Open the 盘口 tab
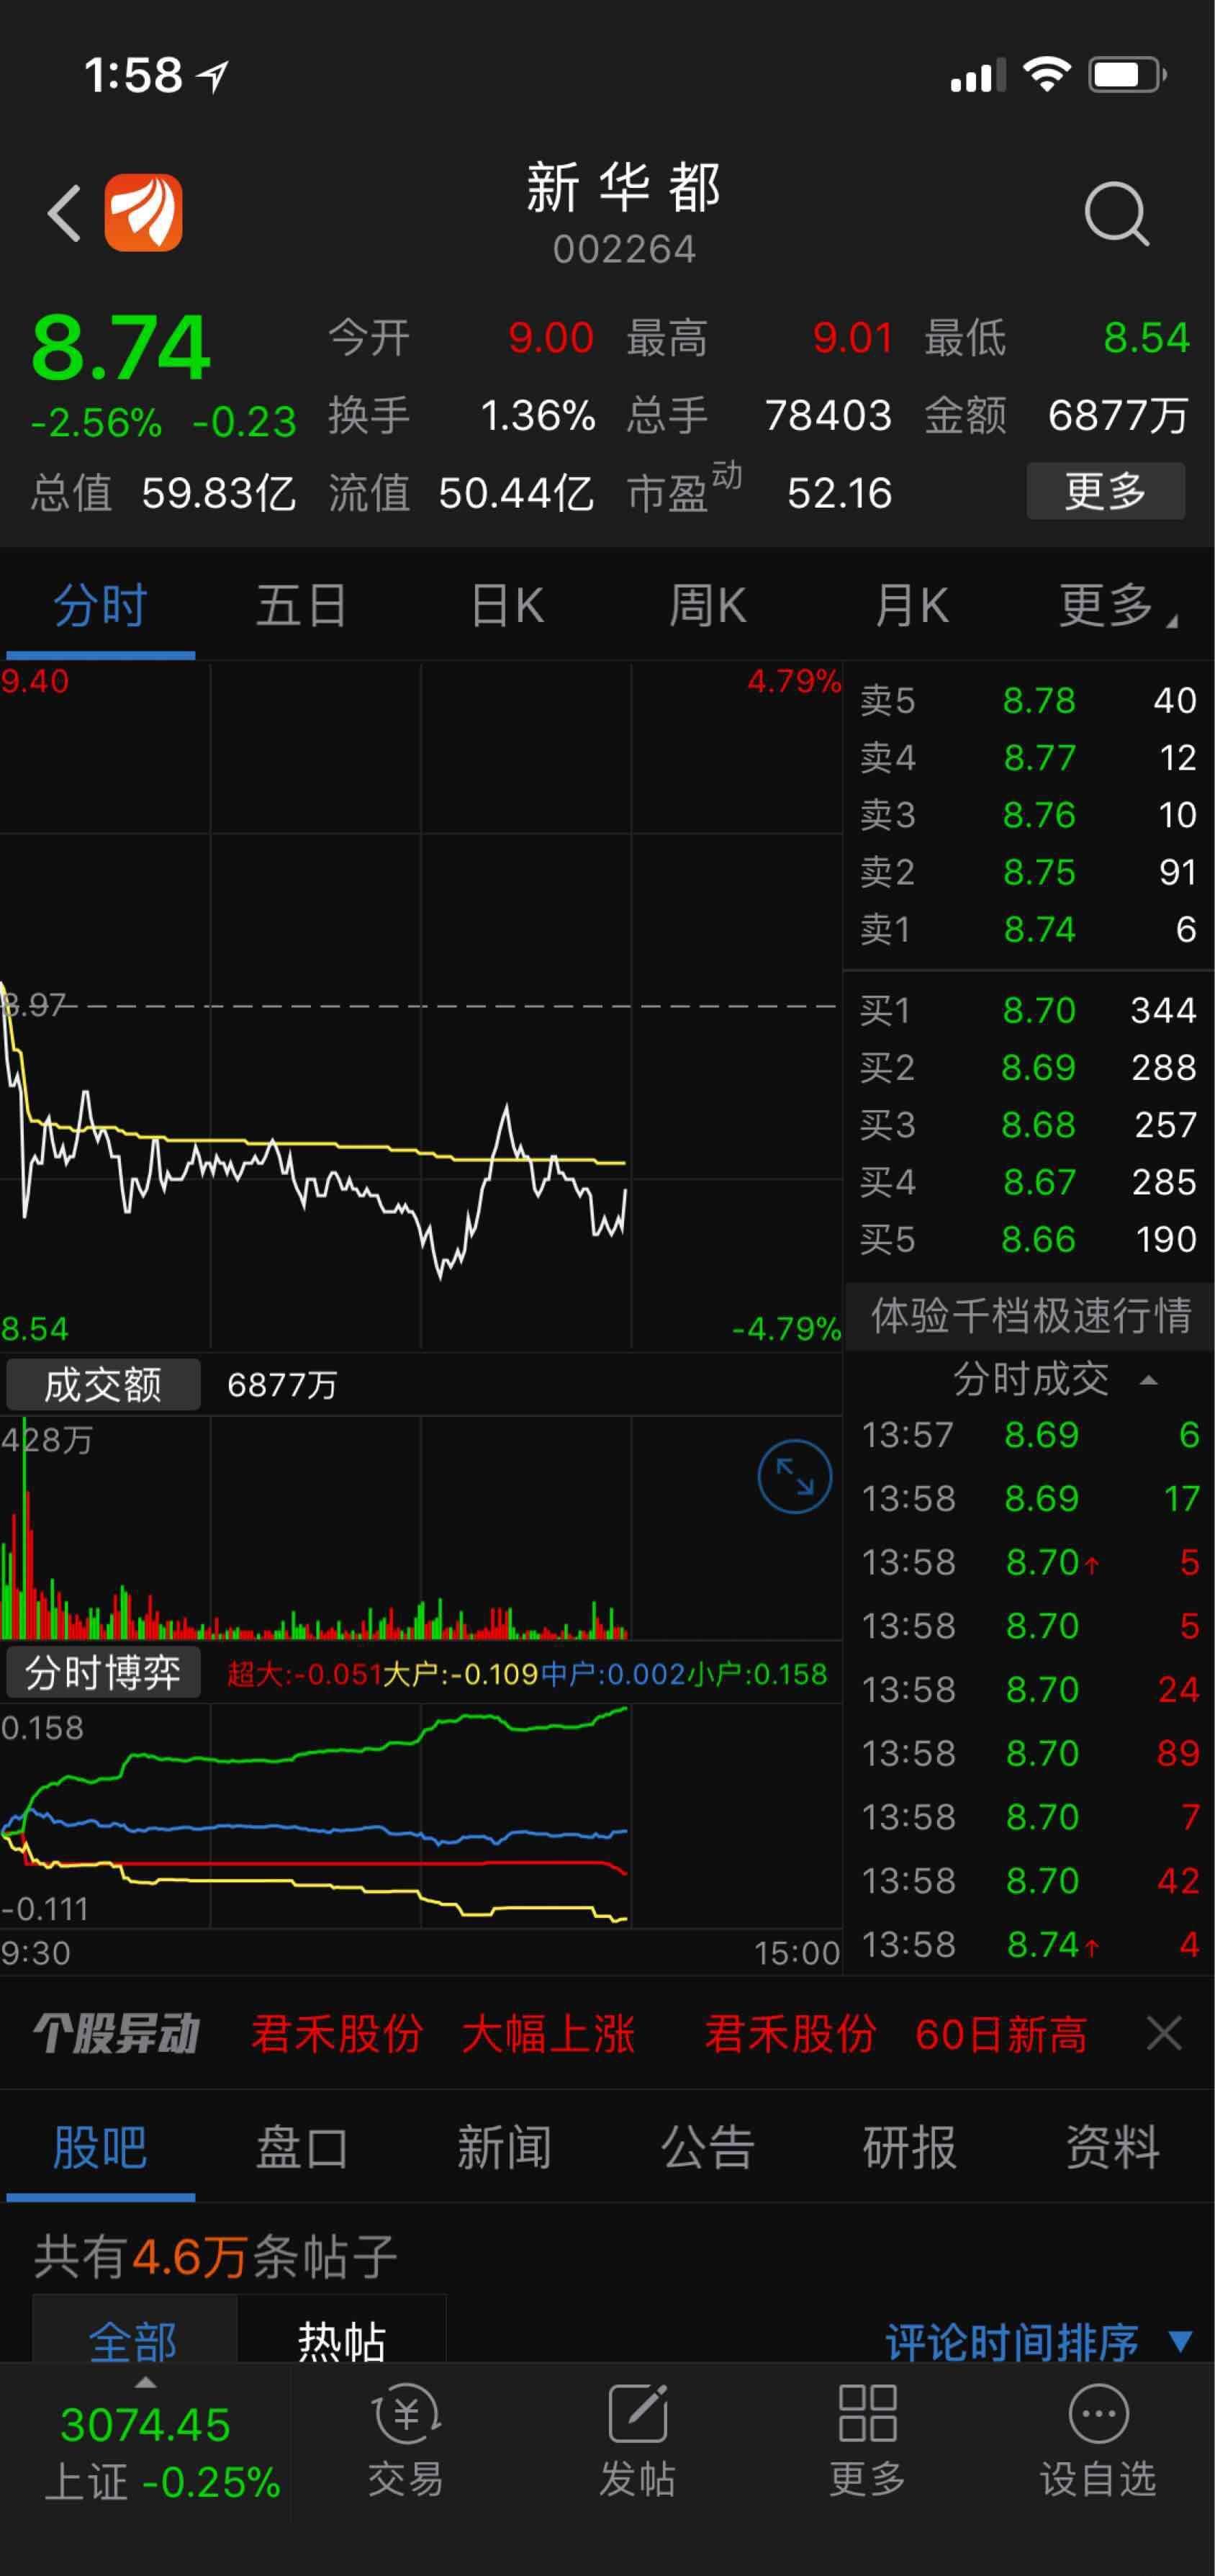 301,2147
